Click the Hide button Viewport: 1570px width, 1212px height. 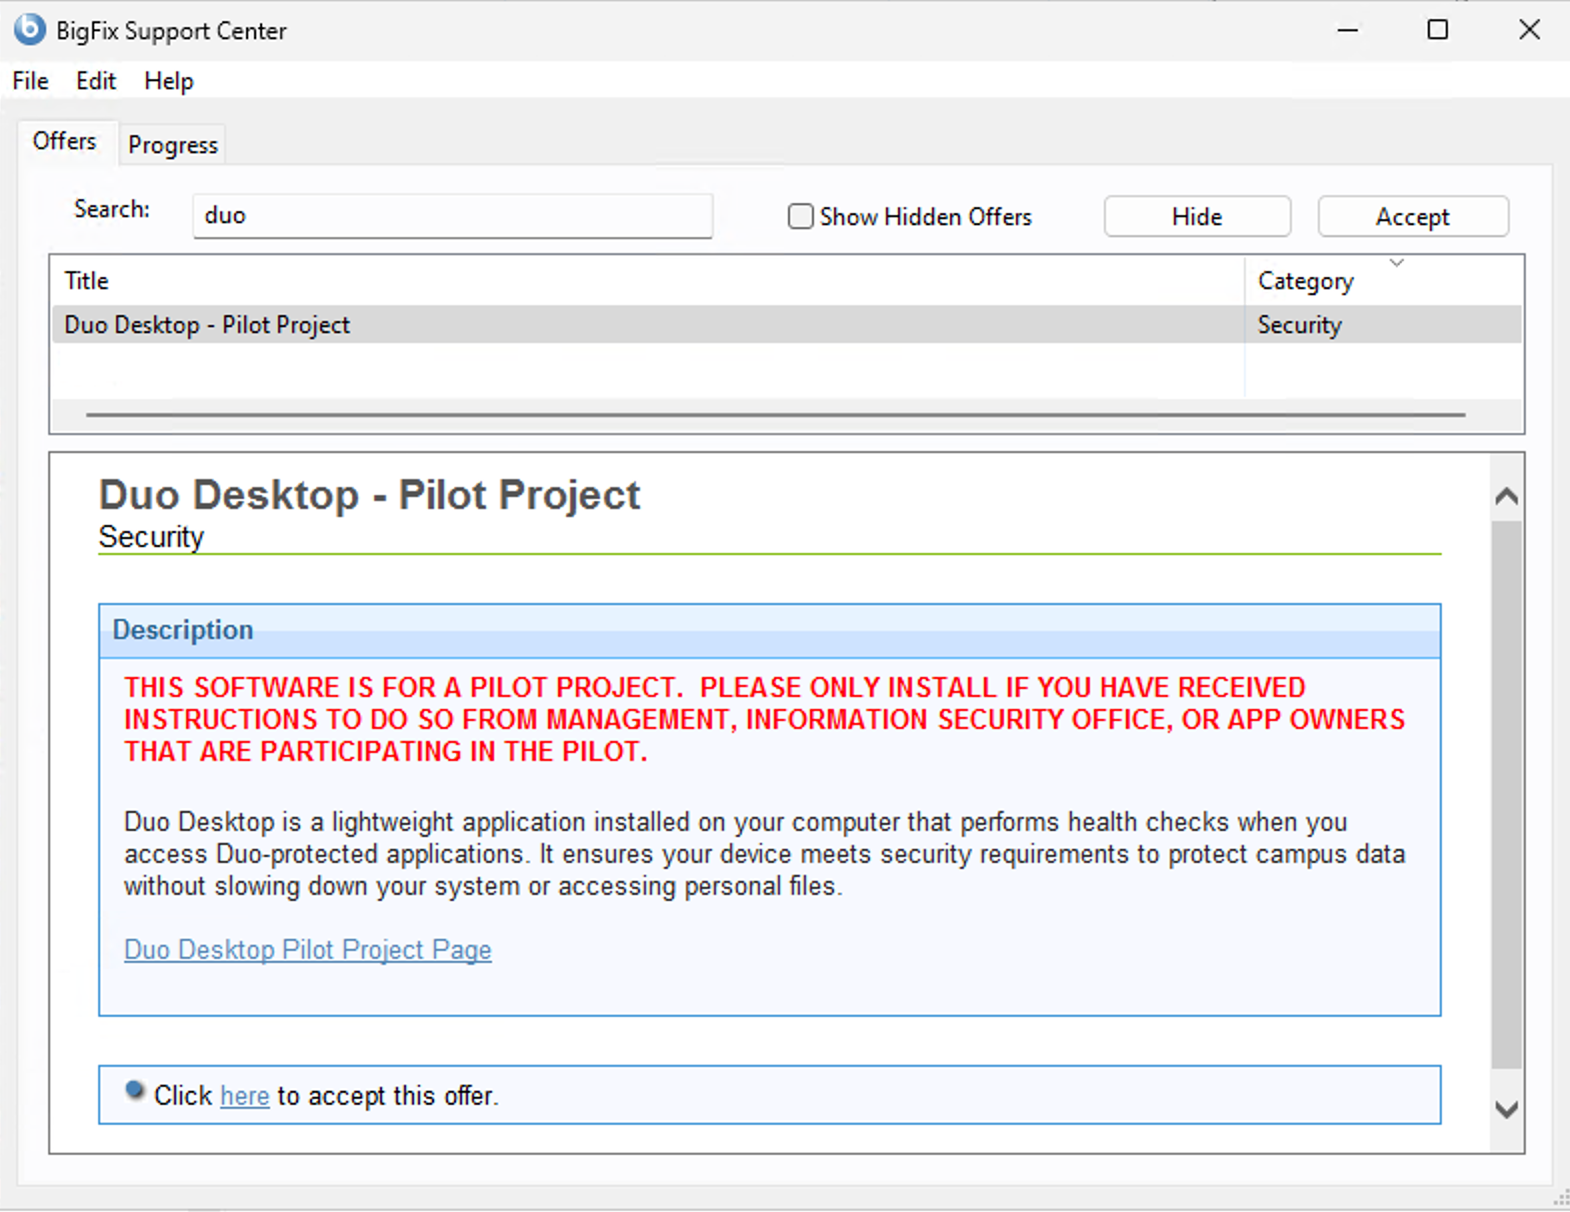coord(1197,216)
